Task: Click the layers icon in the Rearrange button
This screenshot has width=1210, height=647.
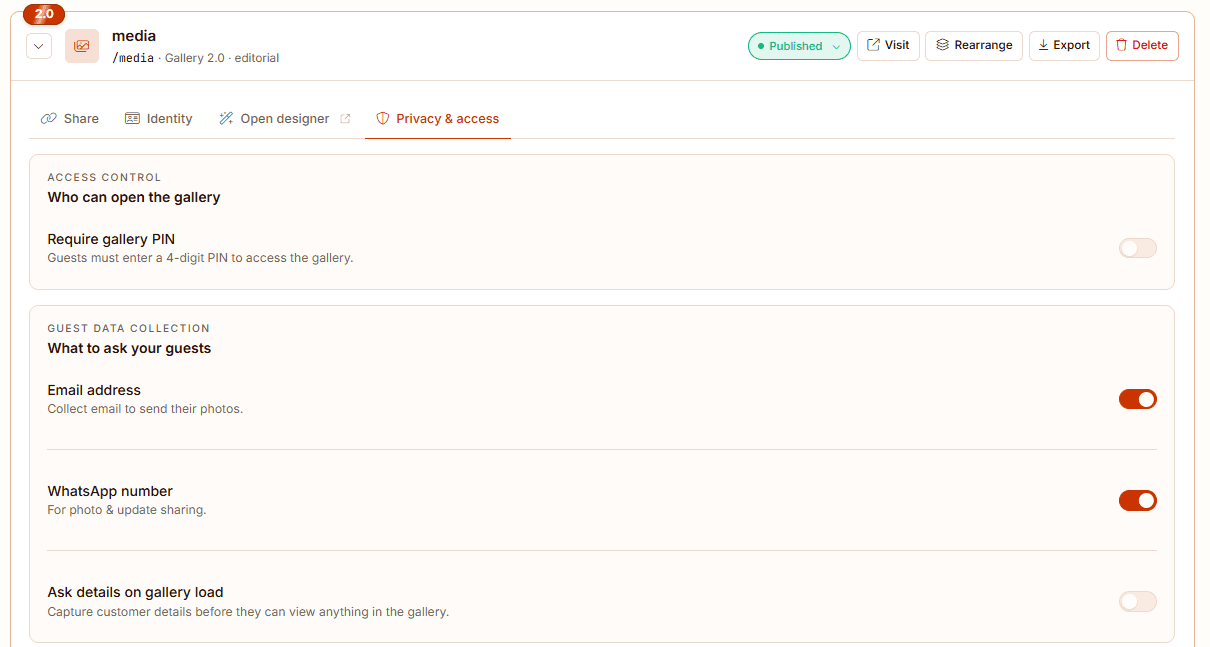Action: pyautogui.click(x=942, y=45)
